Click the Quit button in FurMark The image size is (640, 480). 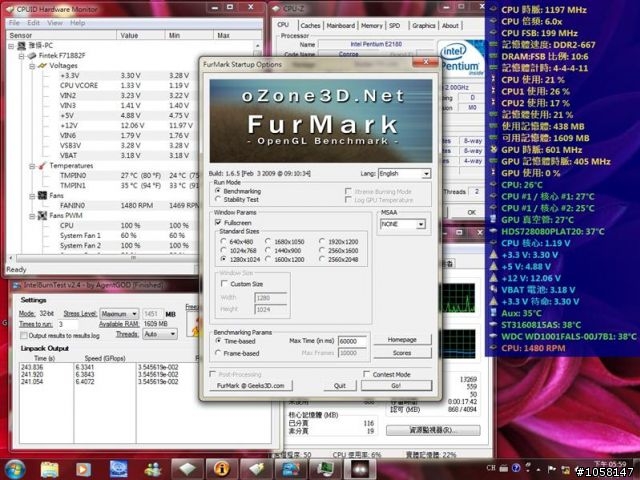[x=340, y=385]
